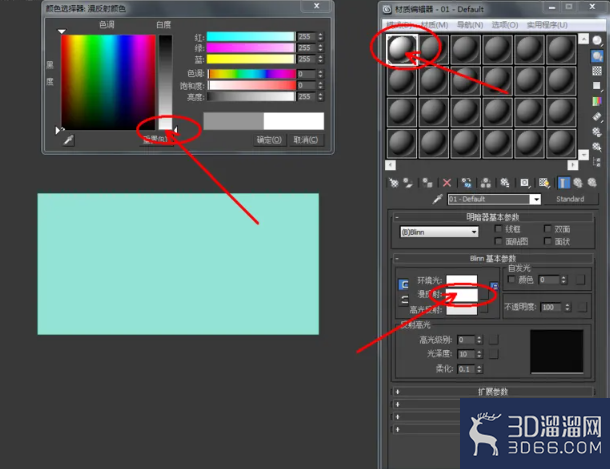Click Material ID Channel icon
The image size is (610, 469).
524,182
